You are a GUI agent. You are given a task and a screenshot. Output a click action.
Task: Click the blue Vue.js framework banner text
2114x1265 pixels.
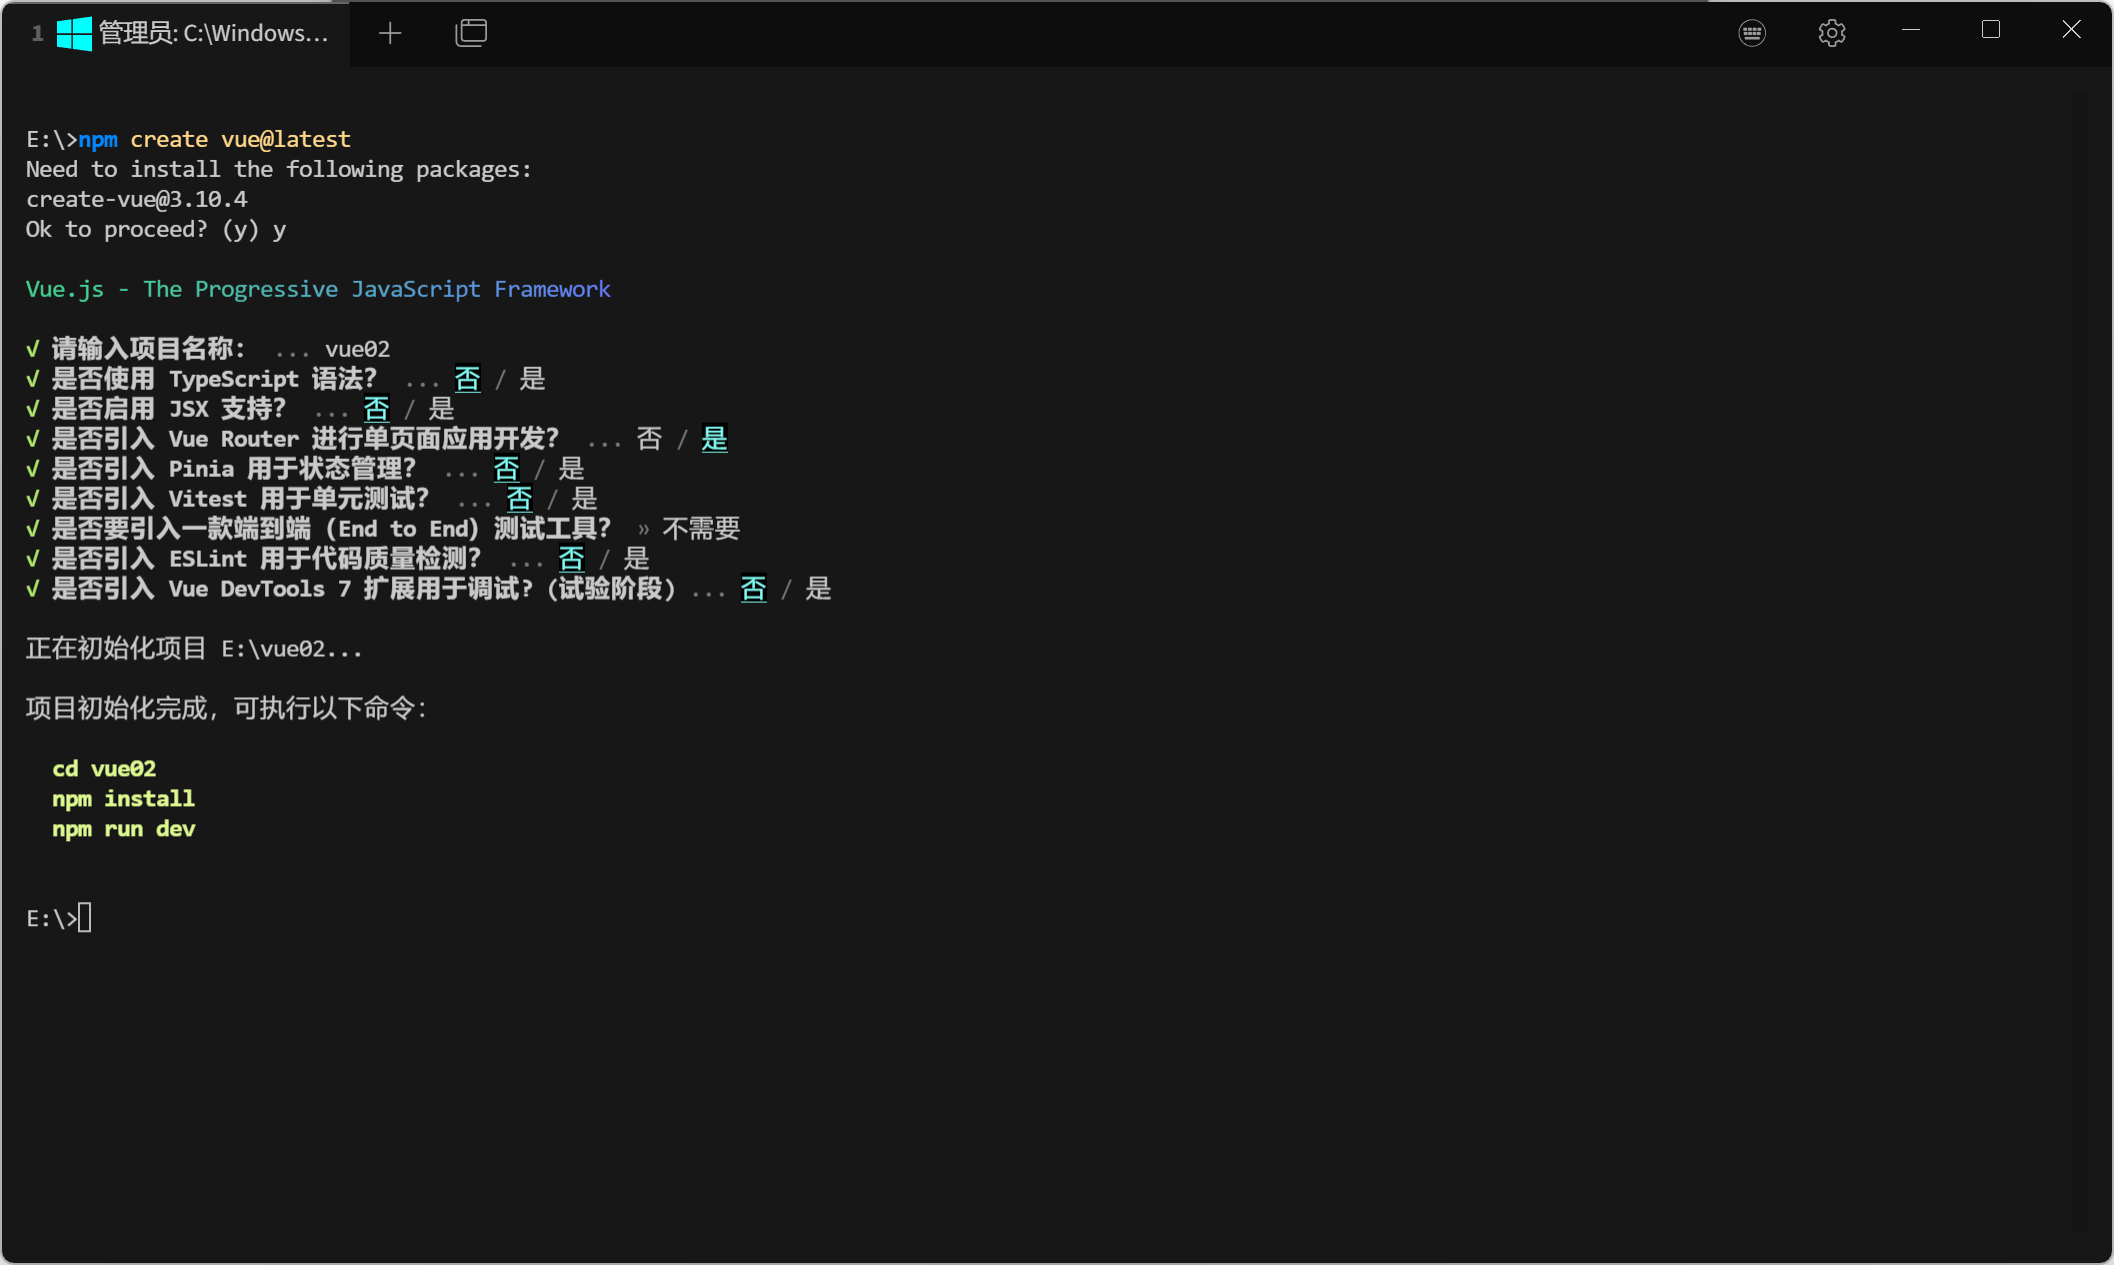coord(318,289)
